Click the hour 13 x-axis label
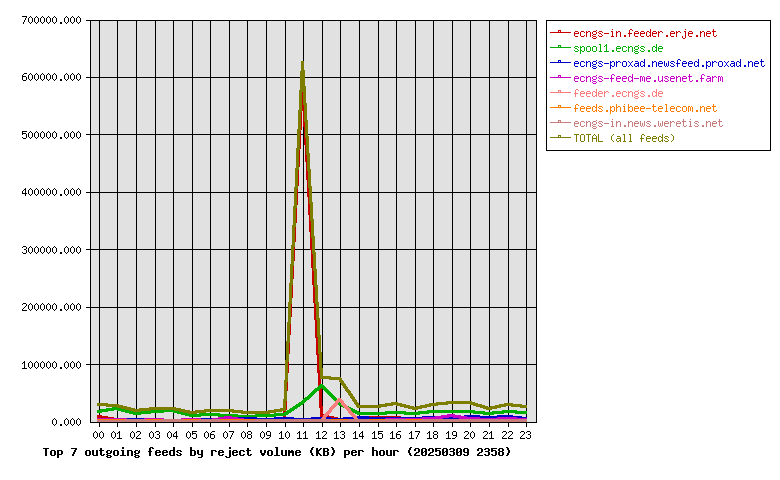The height and width of the screenshot is (480, 780). point(340,435)
